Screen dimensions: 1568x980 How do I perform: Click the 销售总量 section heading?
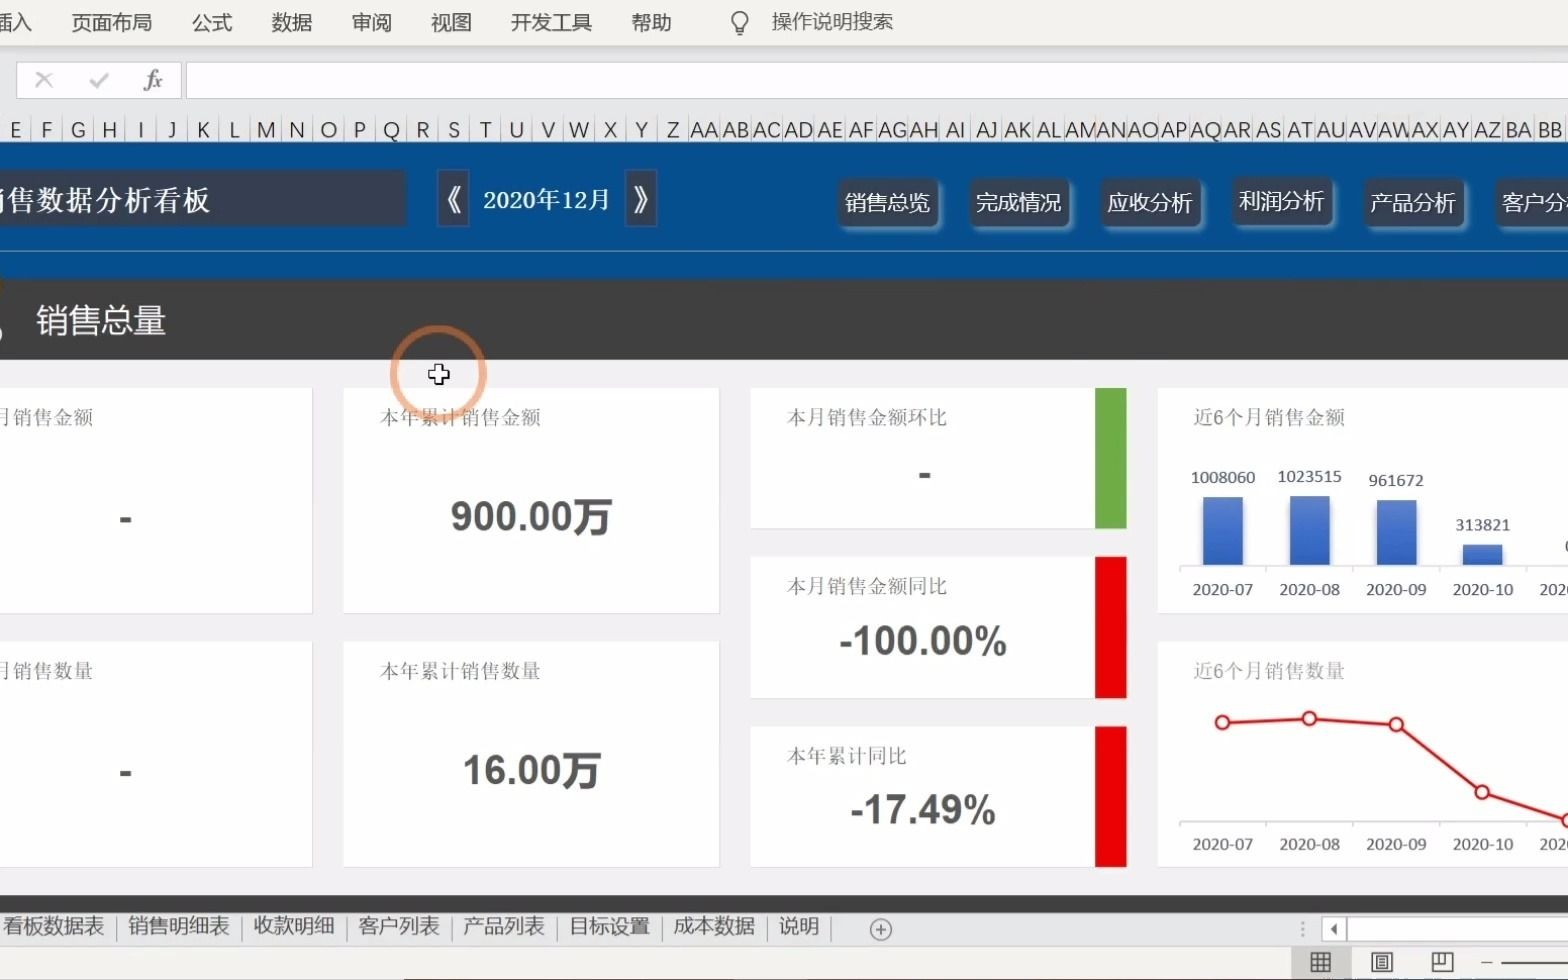101,321
